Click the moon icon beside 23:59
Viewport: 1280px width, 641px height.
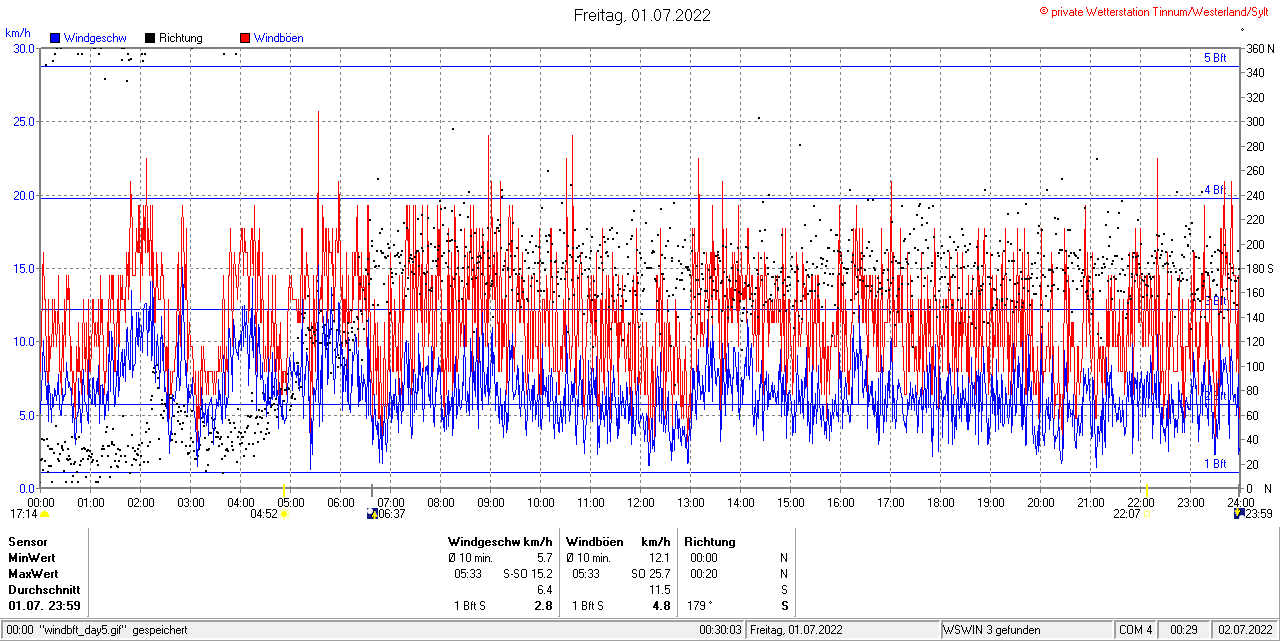pyautogui.click(x=1240, y=514)
